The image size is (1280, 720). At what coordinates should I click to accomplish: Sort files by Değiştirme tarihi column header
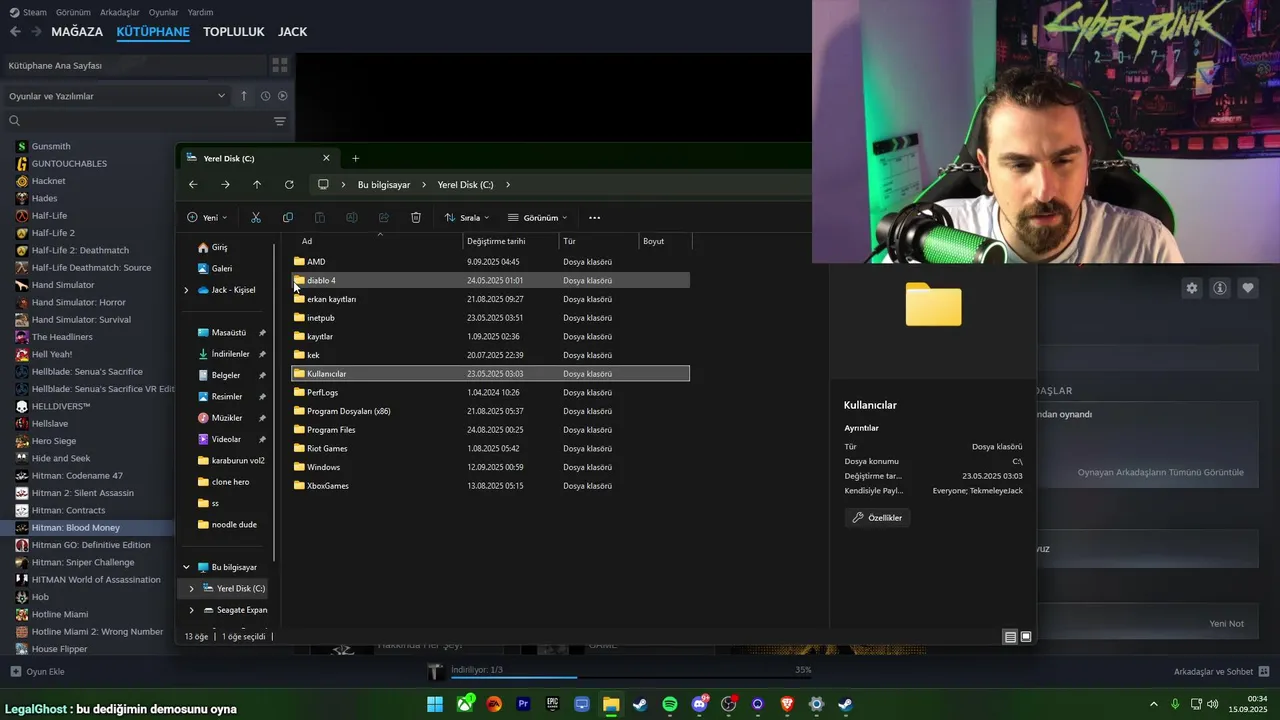click(x=511, y=241)
